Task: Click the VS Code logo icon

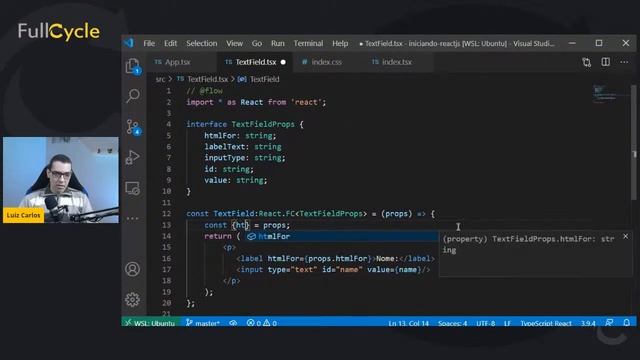Action: (129, 43)
